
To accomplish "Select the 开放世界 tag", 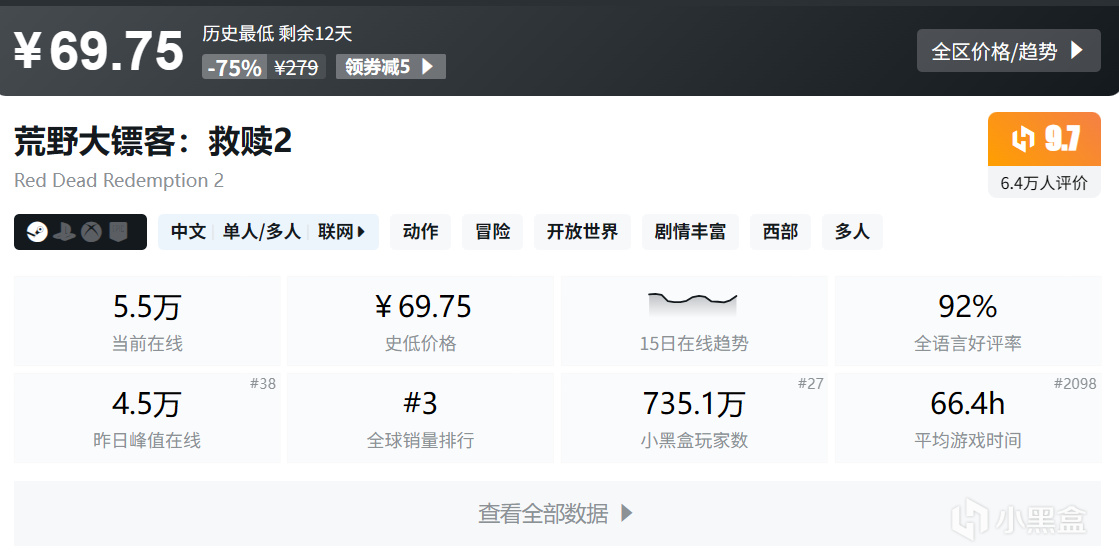I will click(582, 232).
